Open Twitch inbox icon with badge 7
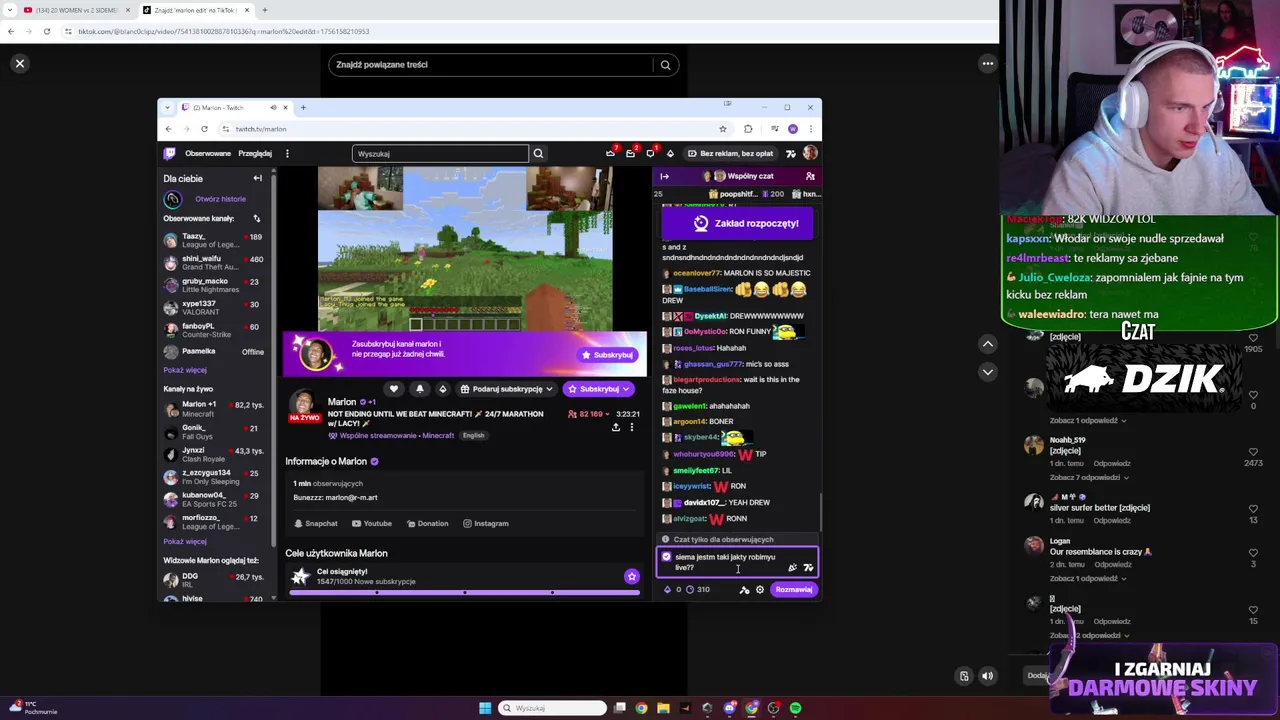The image size is (1280, 720). pos(610,153)
